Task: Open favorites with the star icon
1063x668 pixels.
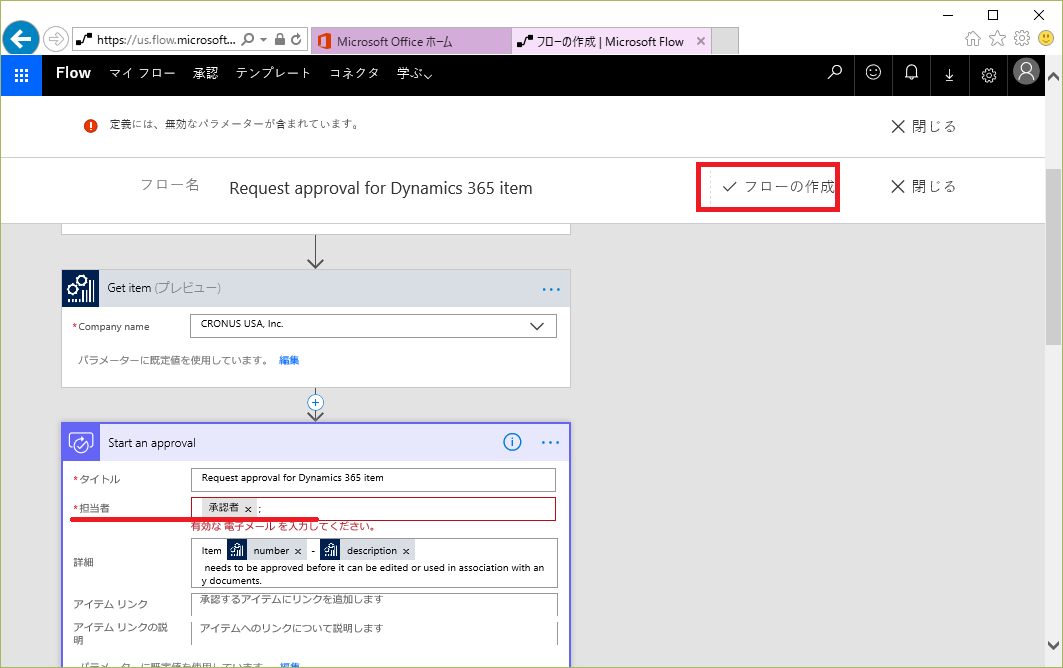Action: point(997,38)
